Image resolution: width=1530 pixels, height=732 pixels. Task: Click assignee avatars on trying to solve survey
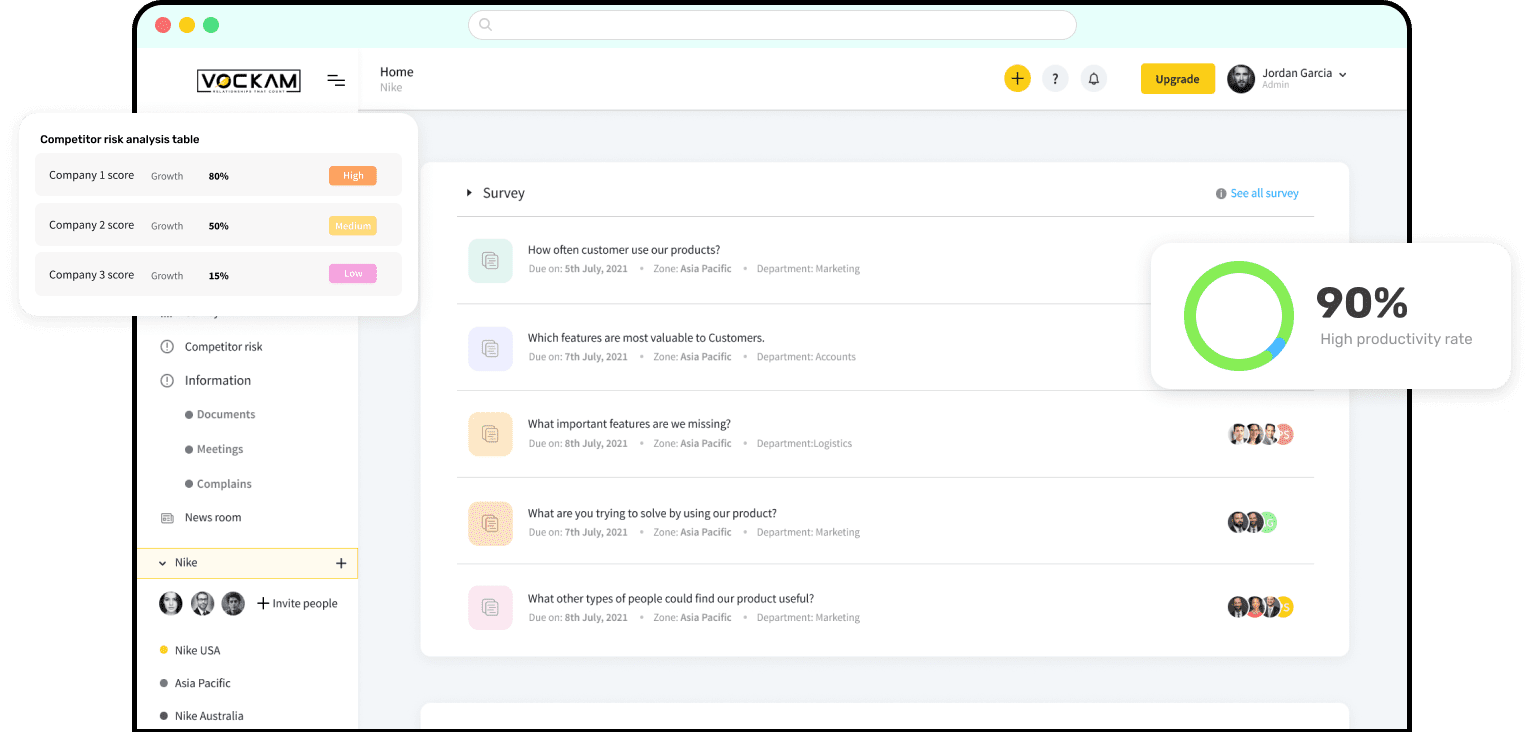(x=1253, y=522)
